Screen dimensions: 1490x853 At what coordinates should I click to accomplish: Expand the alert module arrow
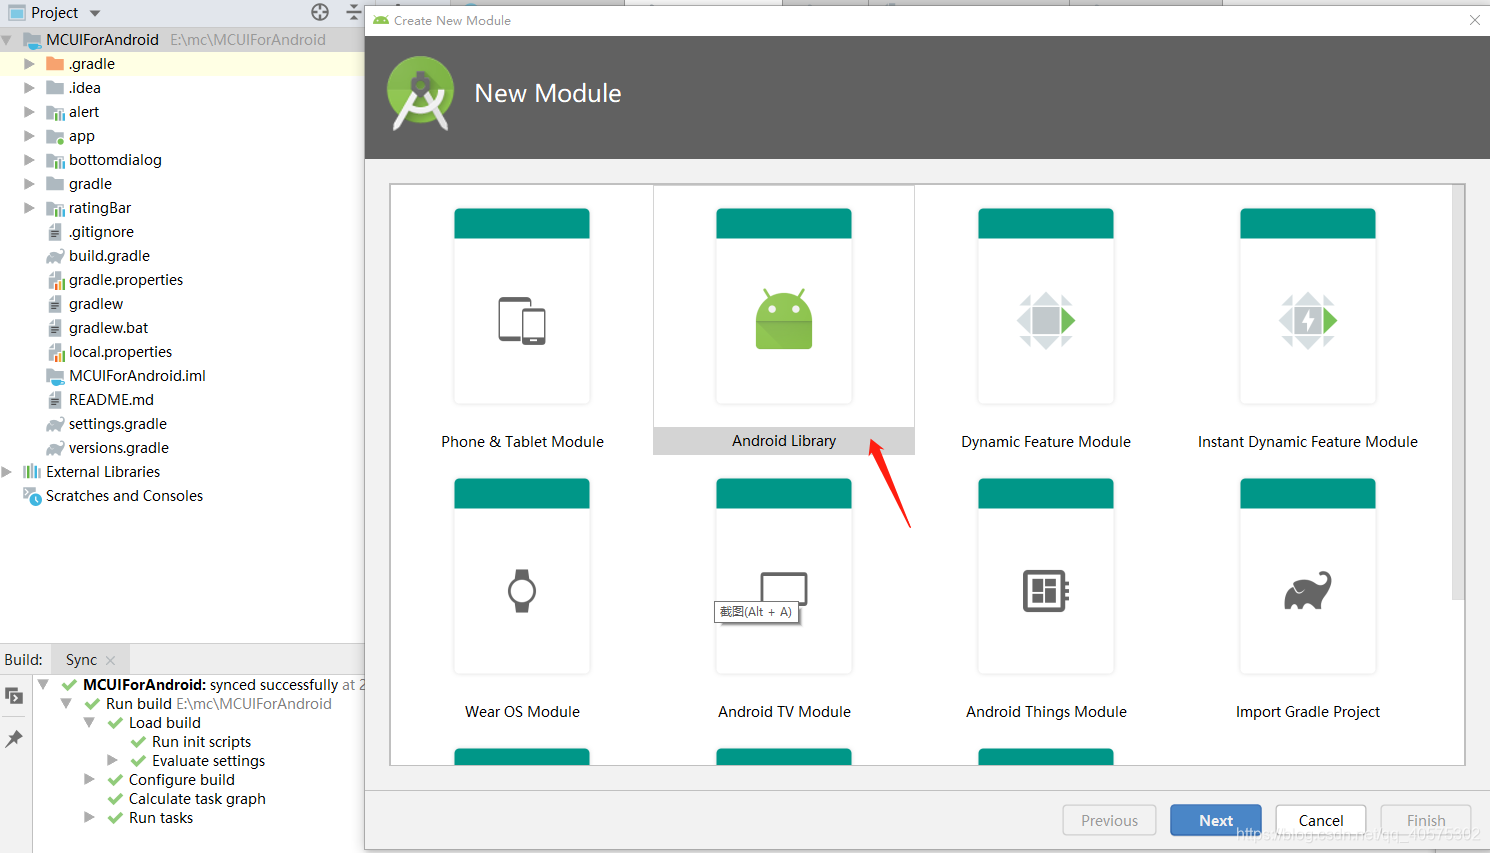coord(29,112)
